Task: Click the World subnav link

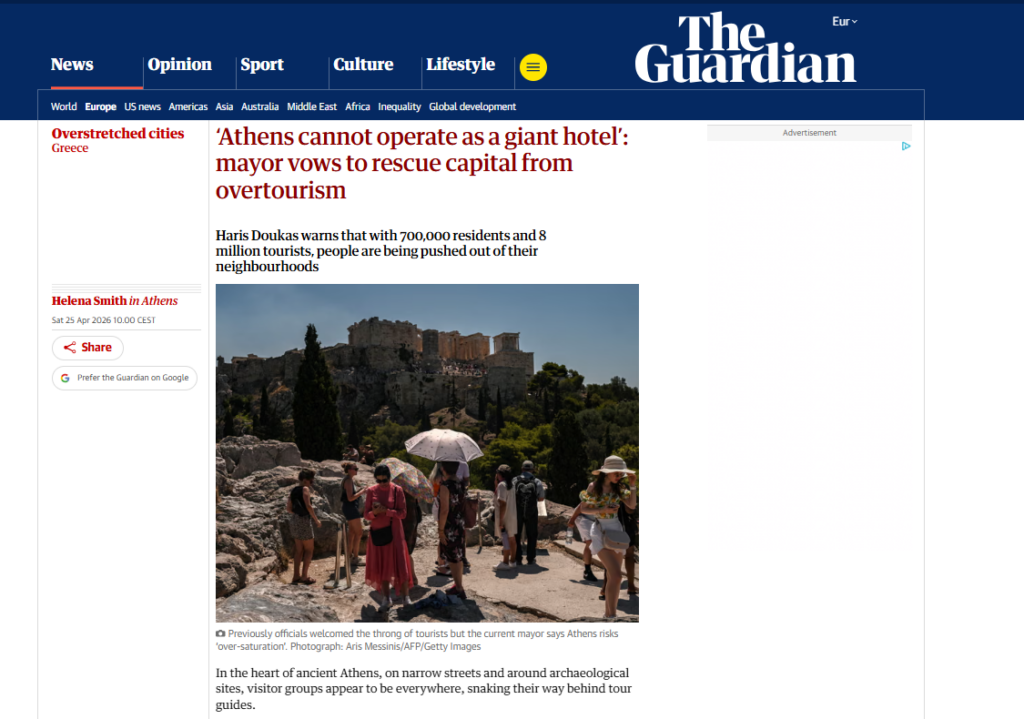Action: coord(64,106)
